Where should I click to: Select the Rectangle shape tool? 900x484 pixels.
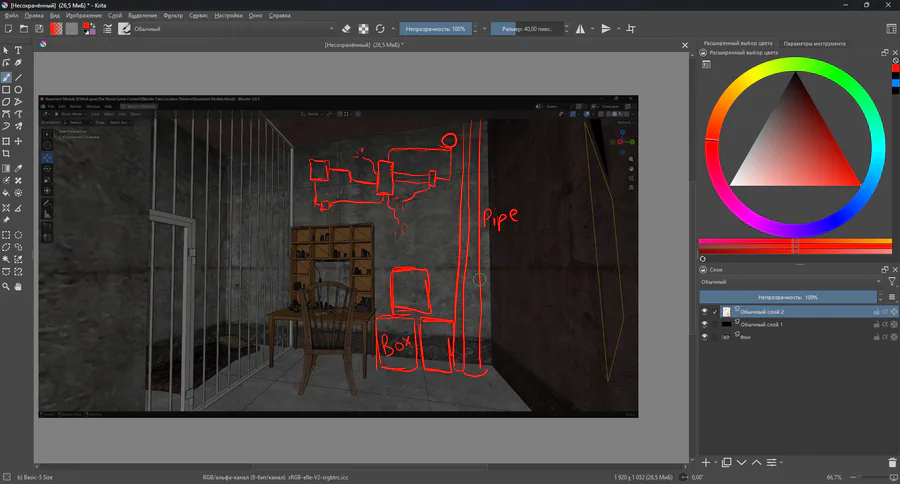pos(6,90)
